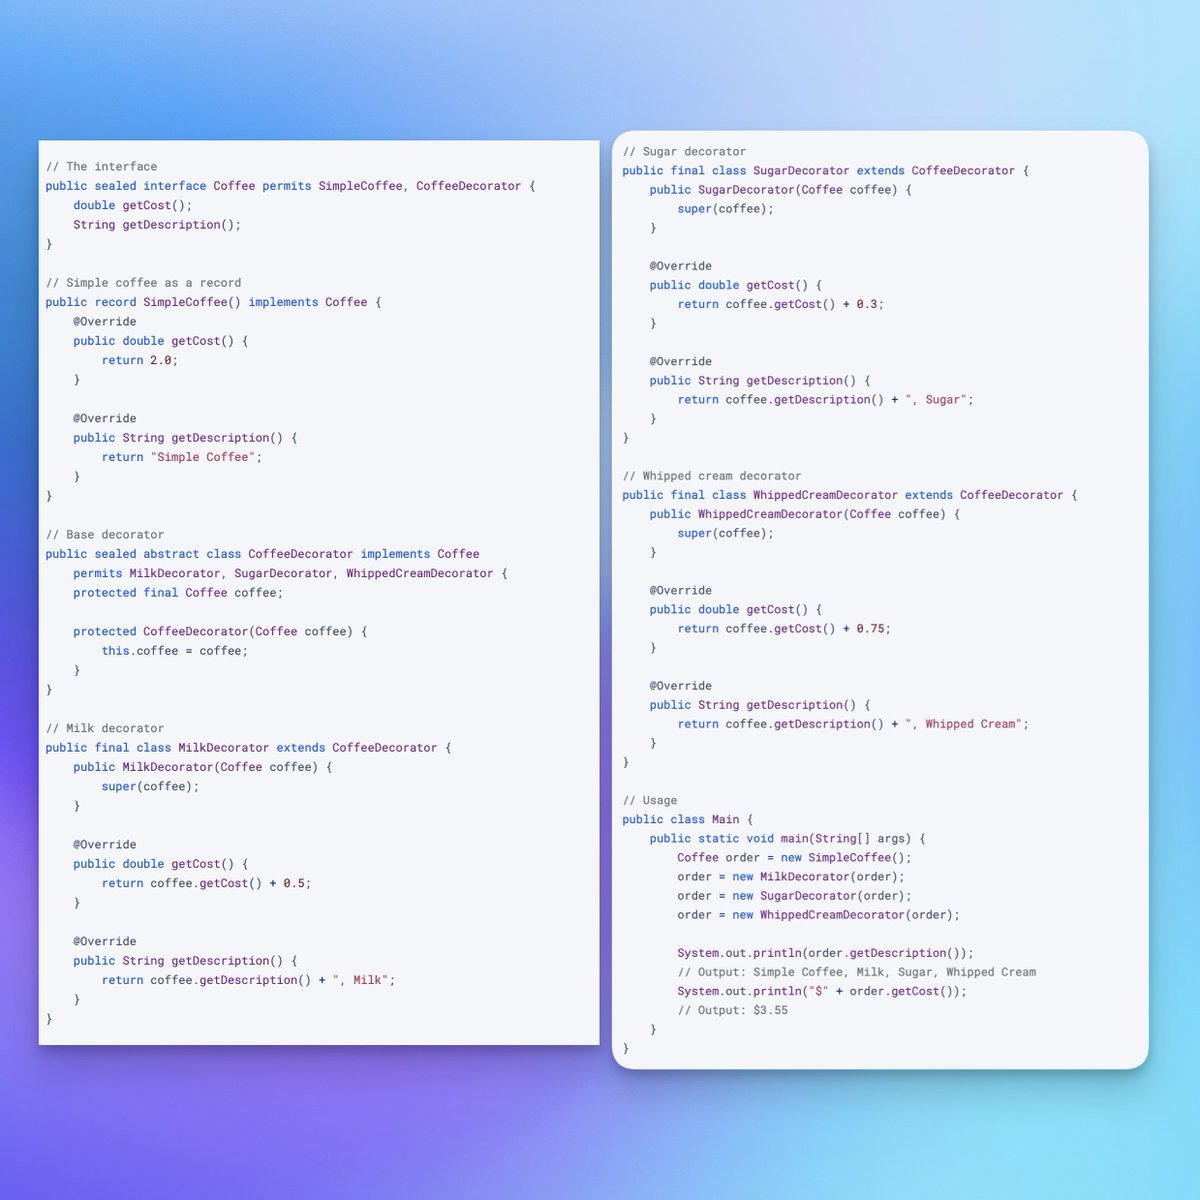
Task: Click "public static void main(String[] args)" line
Action: 787,839
